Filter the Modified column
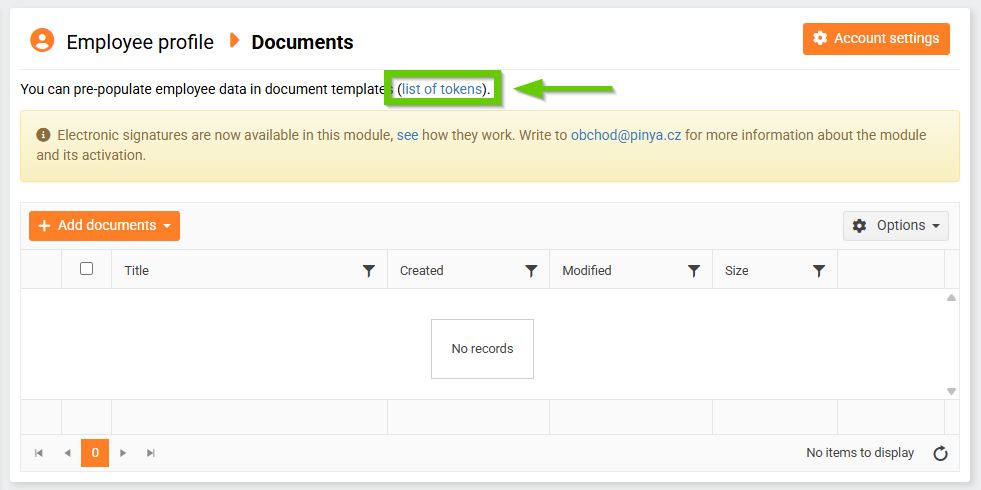 [694, 270]
